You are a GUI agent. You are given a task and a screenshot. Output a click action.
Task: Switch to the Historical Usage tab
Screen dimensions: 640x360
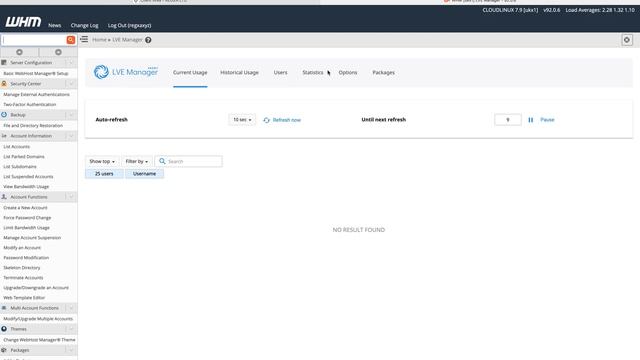click(240, 72)
